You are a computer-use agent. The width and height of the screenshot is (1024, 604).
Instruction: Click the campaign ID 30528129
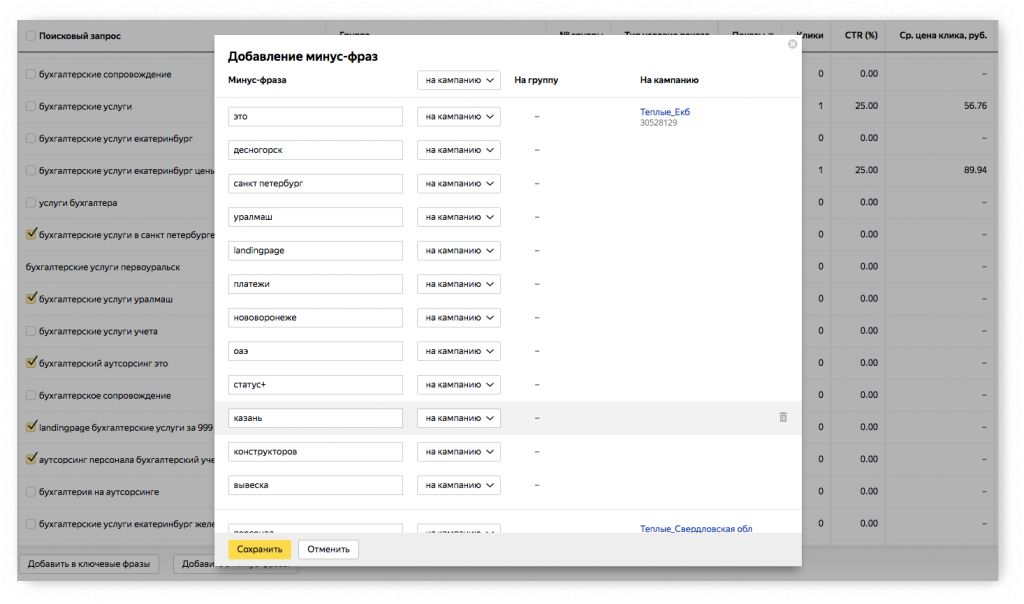[658, 123]
